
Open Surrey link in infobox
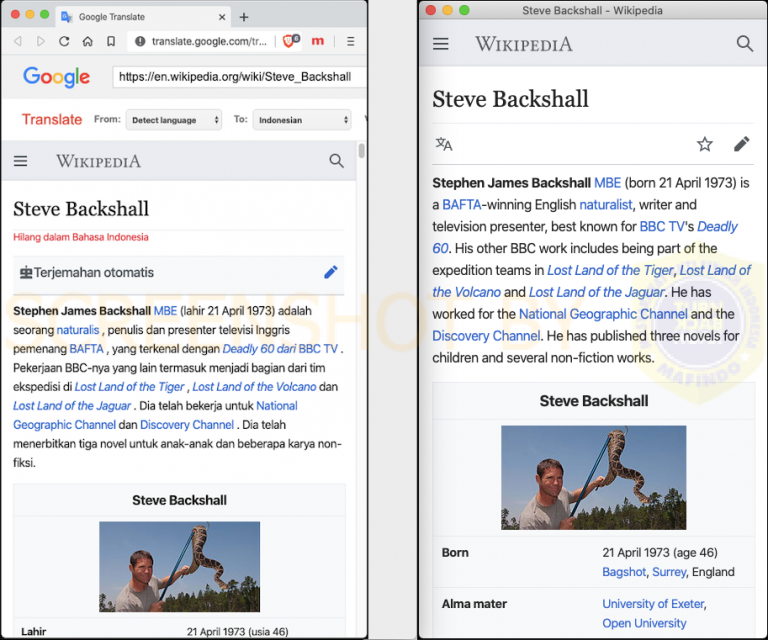669,572
